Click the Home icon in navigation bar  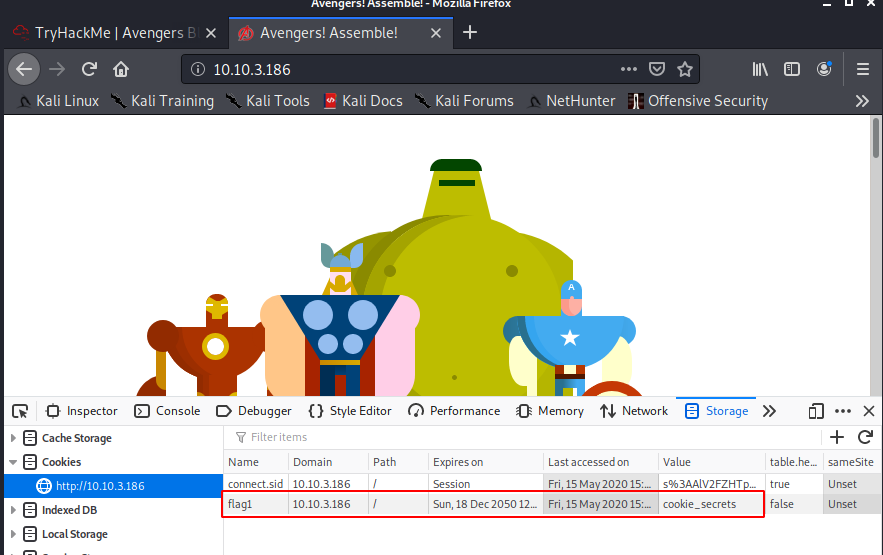pos(121,69)
